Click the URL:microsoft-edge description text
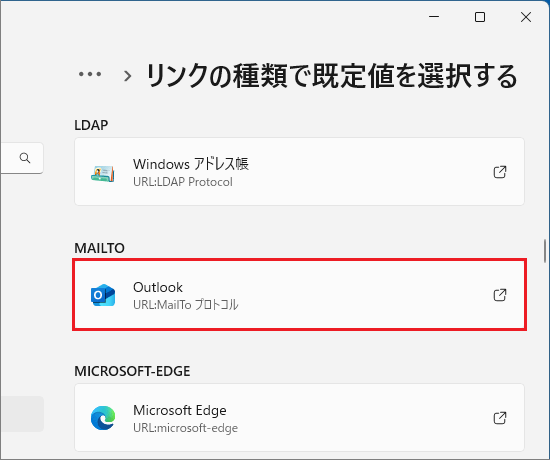This screenshot has width=550, height=460. pos(186,428)
